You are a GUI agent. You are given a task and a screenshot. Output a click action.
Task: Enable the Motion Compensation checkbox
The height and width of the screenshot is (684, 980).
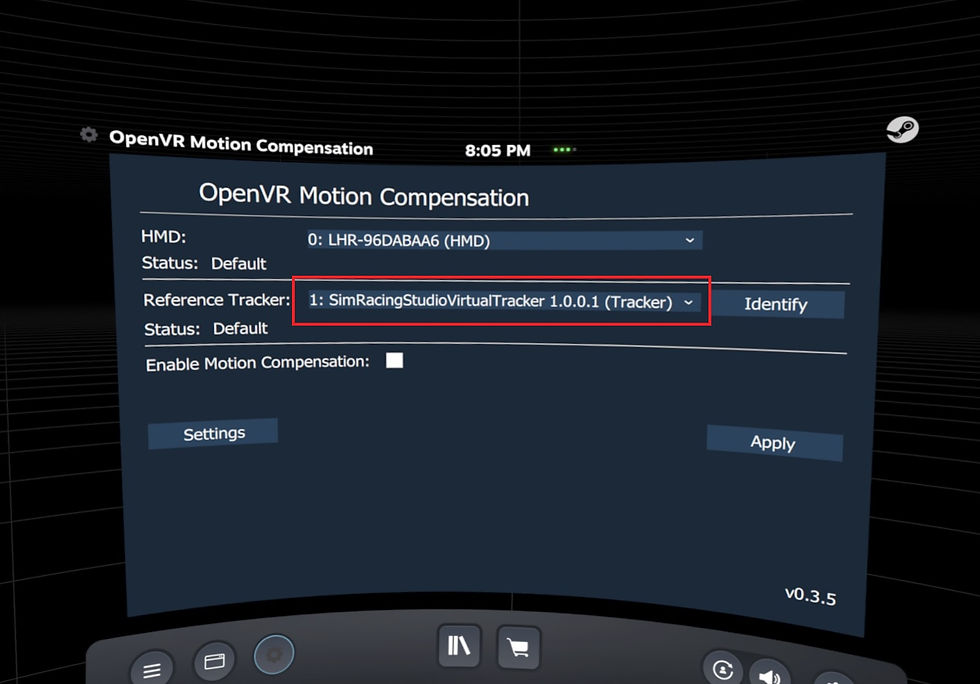pos(394,360)
